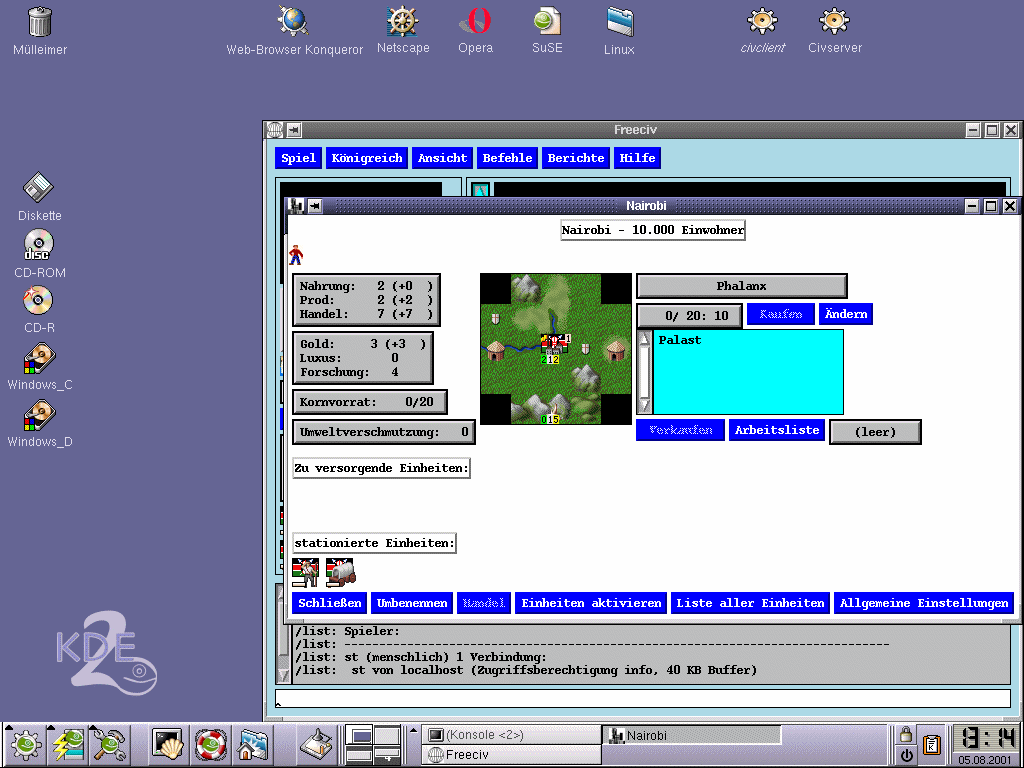Click down arrow of improvements list scrollbar
The image size is (1024, 768).
[645, 406]
